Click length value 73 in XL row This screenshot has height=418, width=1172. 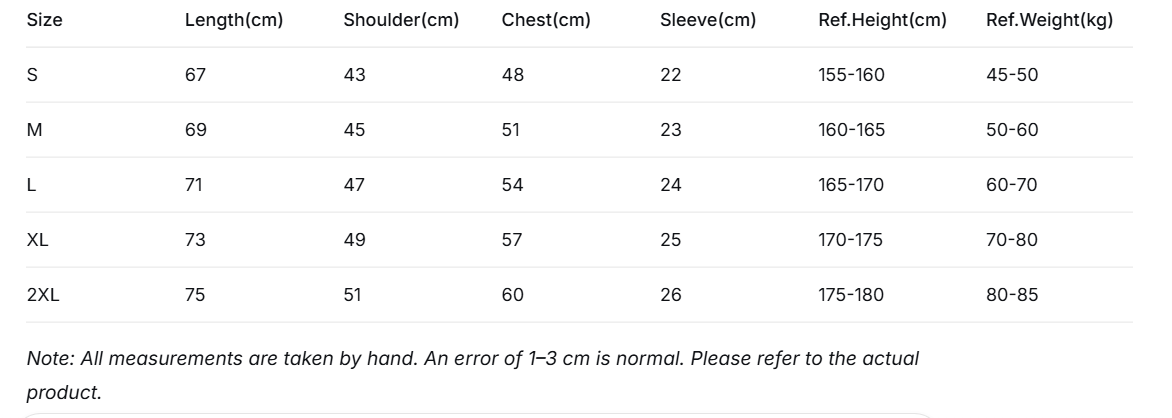[x=195, y=240]
